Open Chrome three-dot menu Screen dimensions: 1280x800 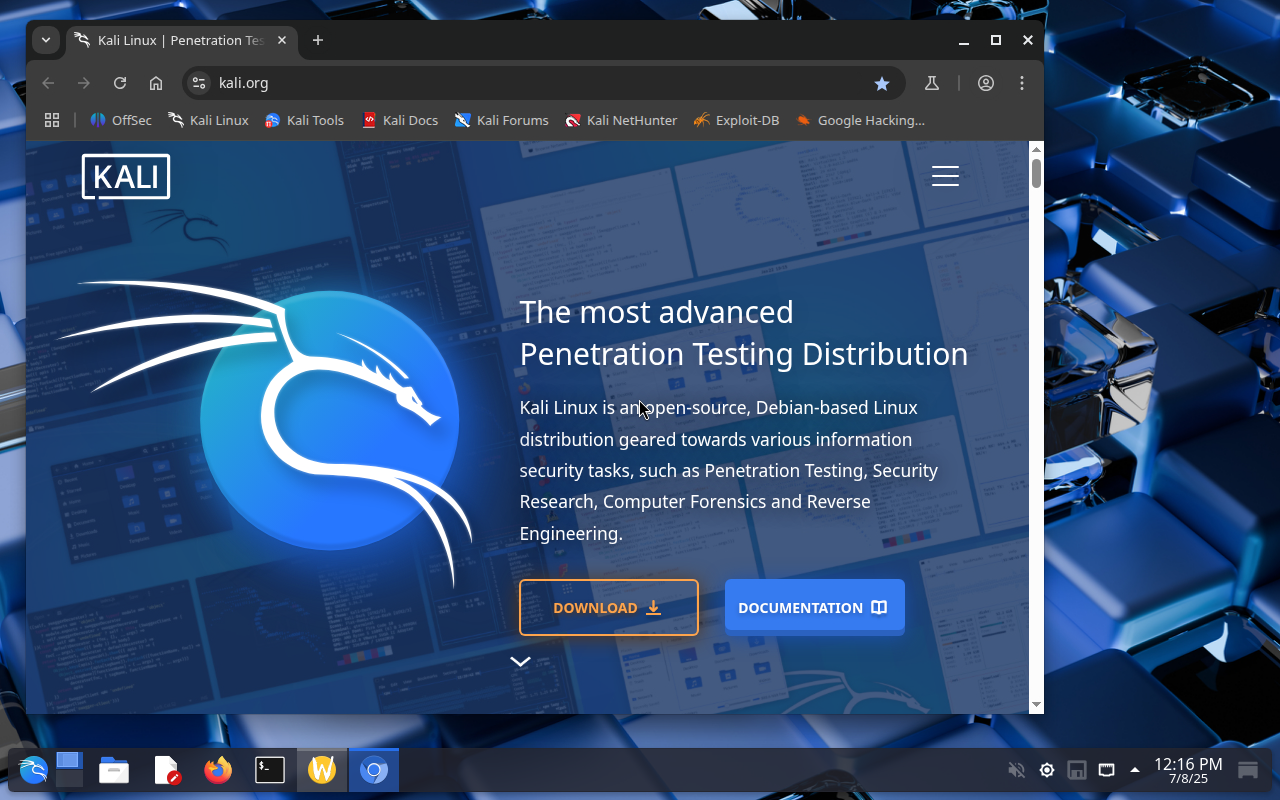coord(1022,83)
